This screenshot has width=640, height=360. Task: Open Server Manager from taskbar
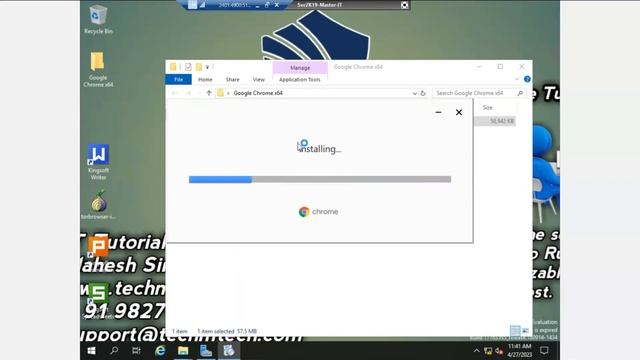[206, 350]
